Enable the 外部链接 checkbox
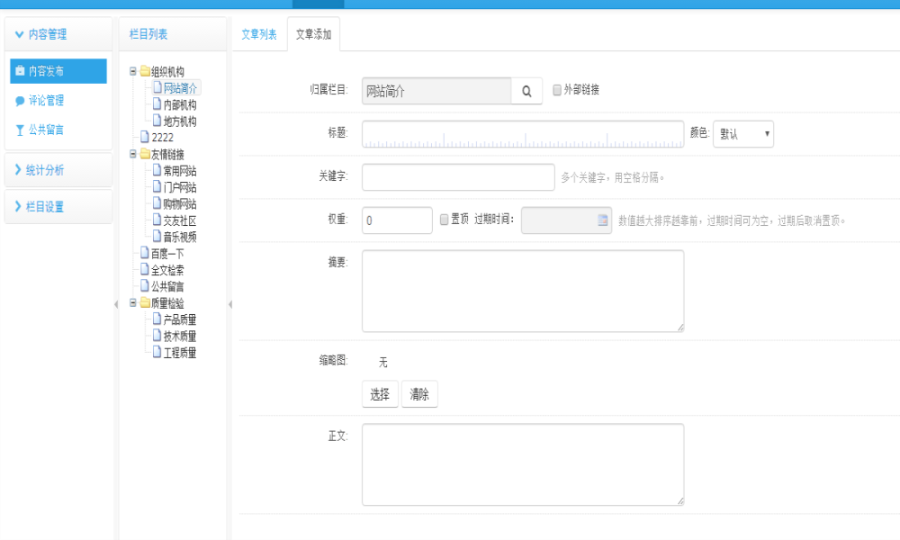Screen dimensions: 900x540 coord(557,90)
